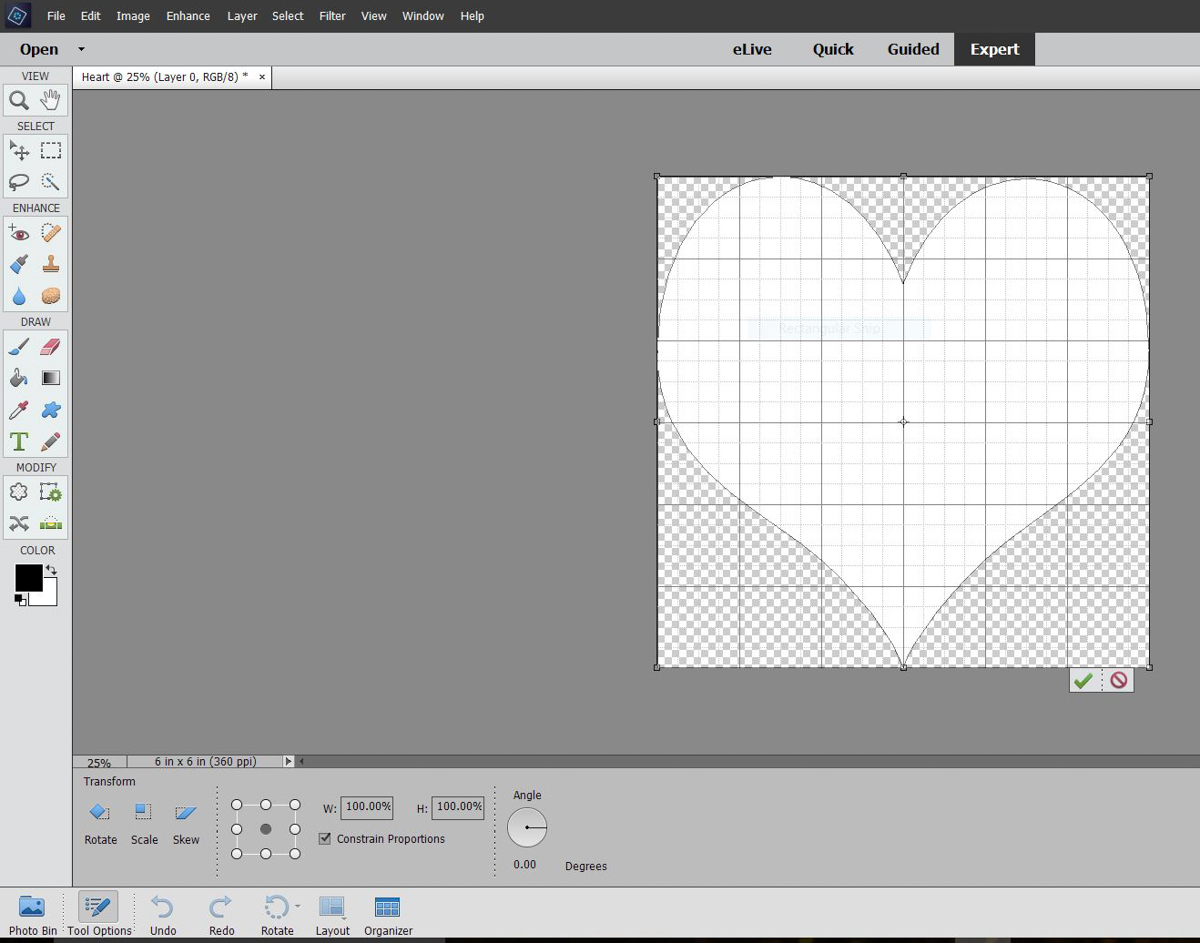Click the height percentage field

pyautogui.click(x=459, y=807)
